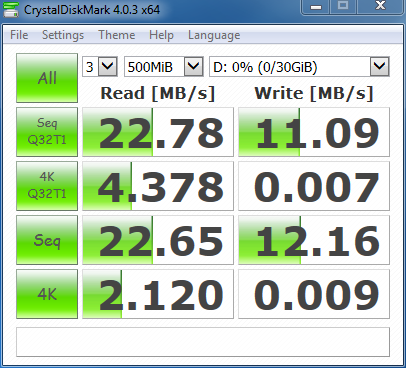Image resolution: width=406 pixels, height=368 pixels.
Task: Run all benchmarks with All button
Action: click(x=47, y=78)
